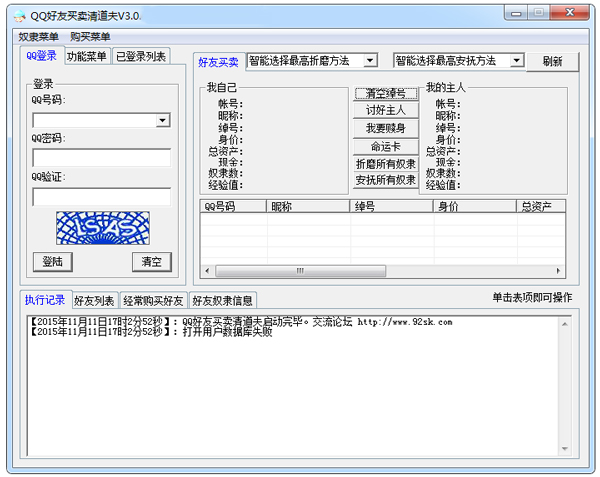Open the 购买菜单 menu
This screenshot has width=600, height=477.
pyautogui.click(x=90, y=37)
